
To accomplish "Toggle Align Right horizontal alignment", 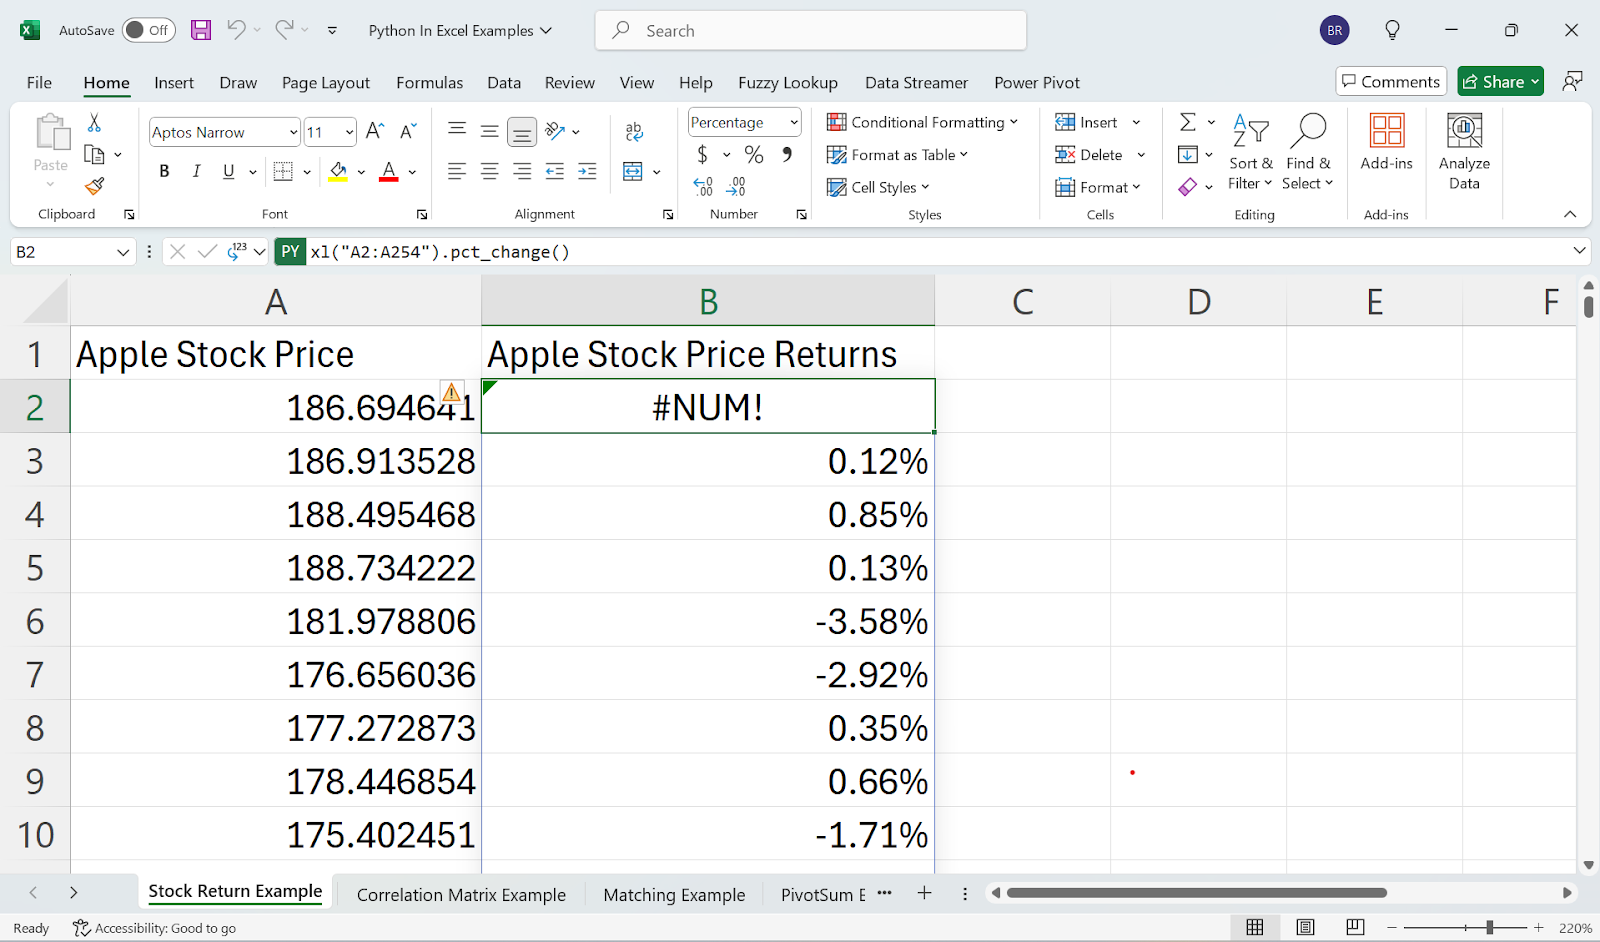I will point(522,172).
